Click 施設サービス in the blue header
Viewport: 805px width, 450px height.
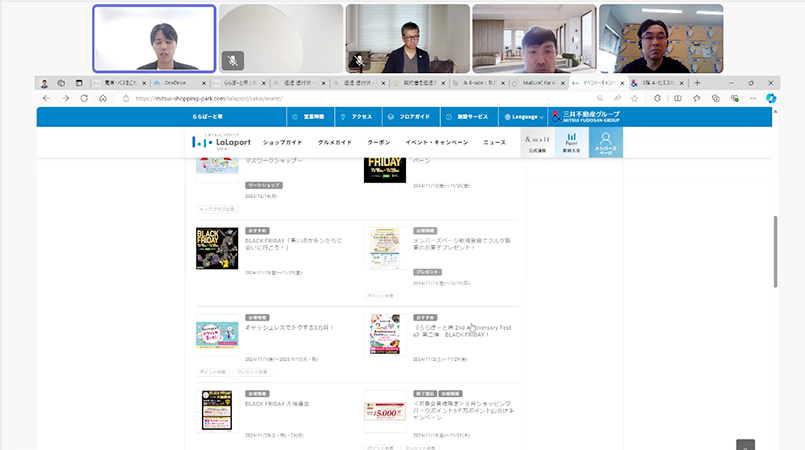click(x=469, y=117)
